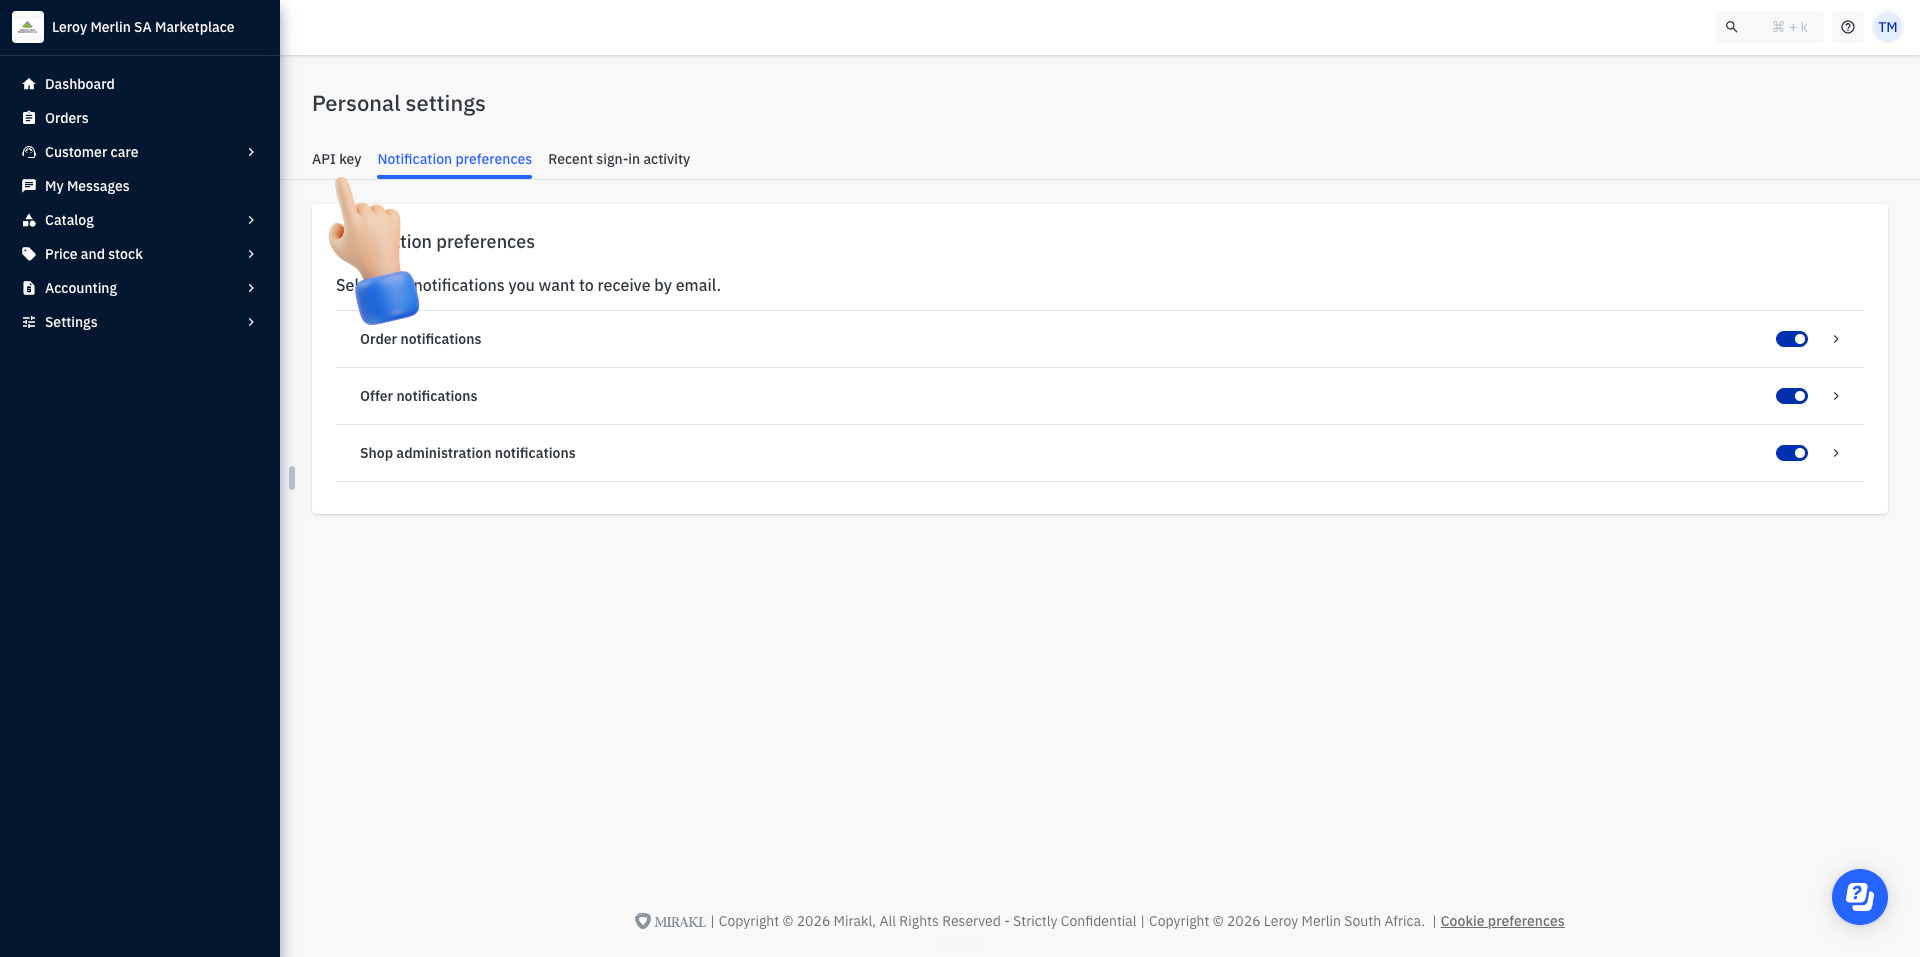The height and width of the screenshot is (957, 1920).
Task: Click Order notifications label
Action: [421, 339]
